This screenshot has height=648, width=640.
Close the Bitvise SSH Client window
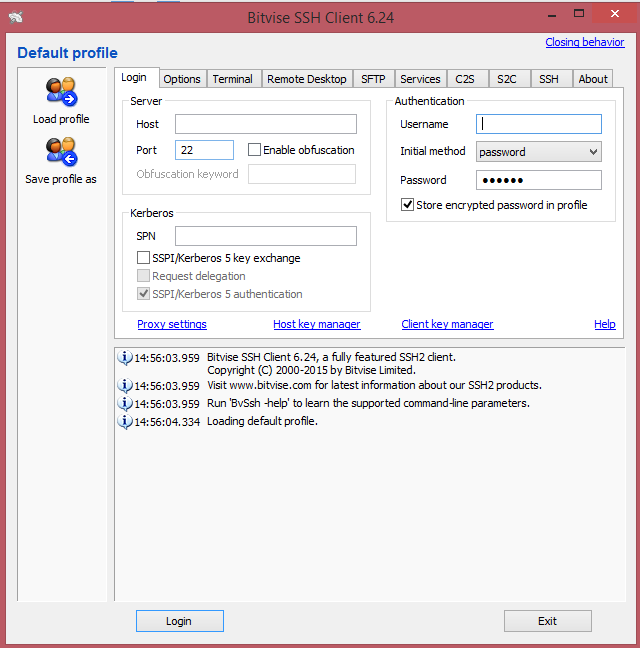(x=615, y=14)
